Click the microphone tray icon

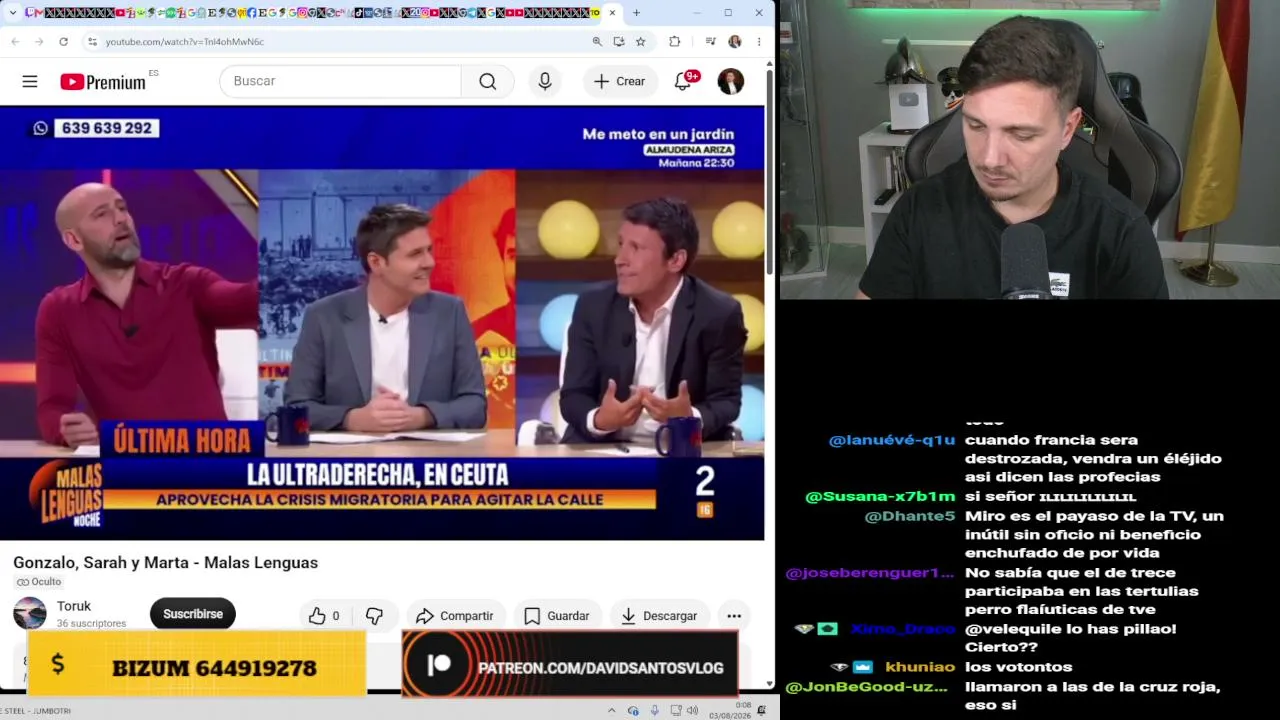[x=655, y=710]
